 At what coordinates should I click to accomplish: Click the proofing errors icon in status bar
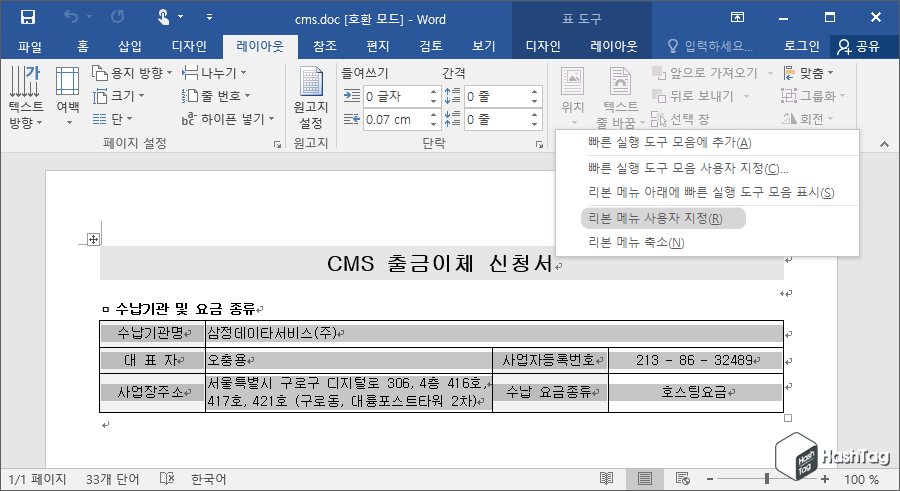point(166,478)
